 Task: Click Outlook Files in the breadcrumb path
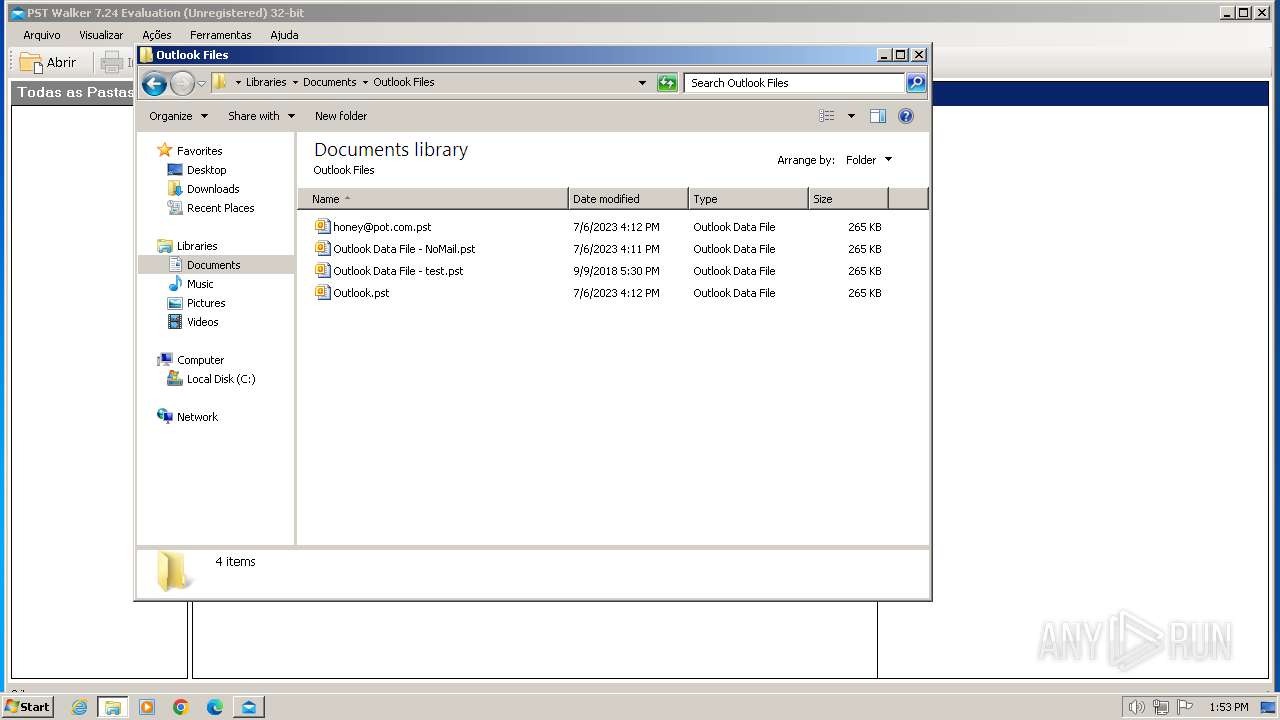[404, 82]
